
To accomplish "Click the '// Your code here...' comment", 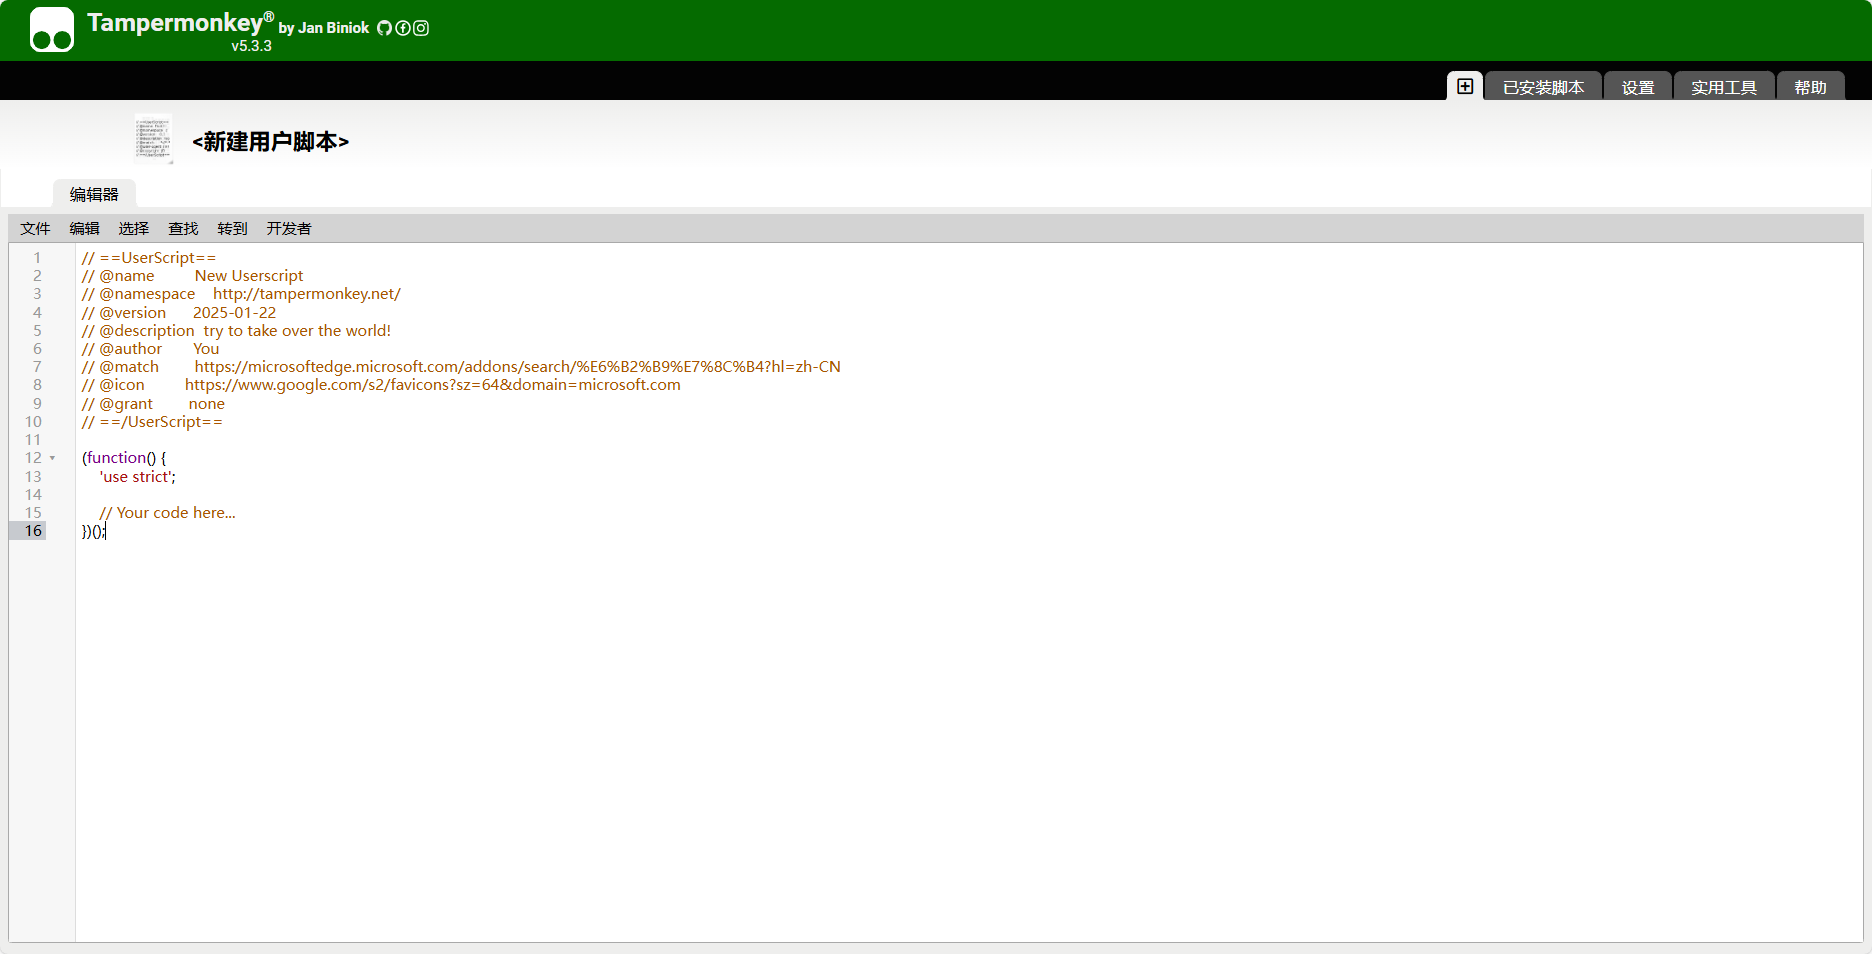I will pyautogui.click(x=167, y=513).
